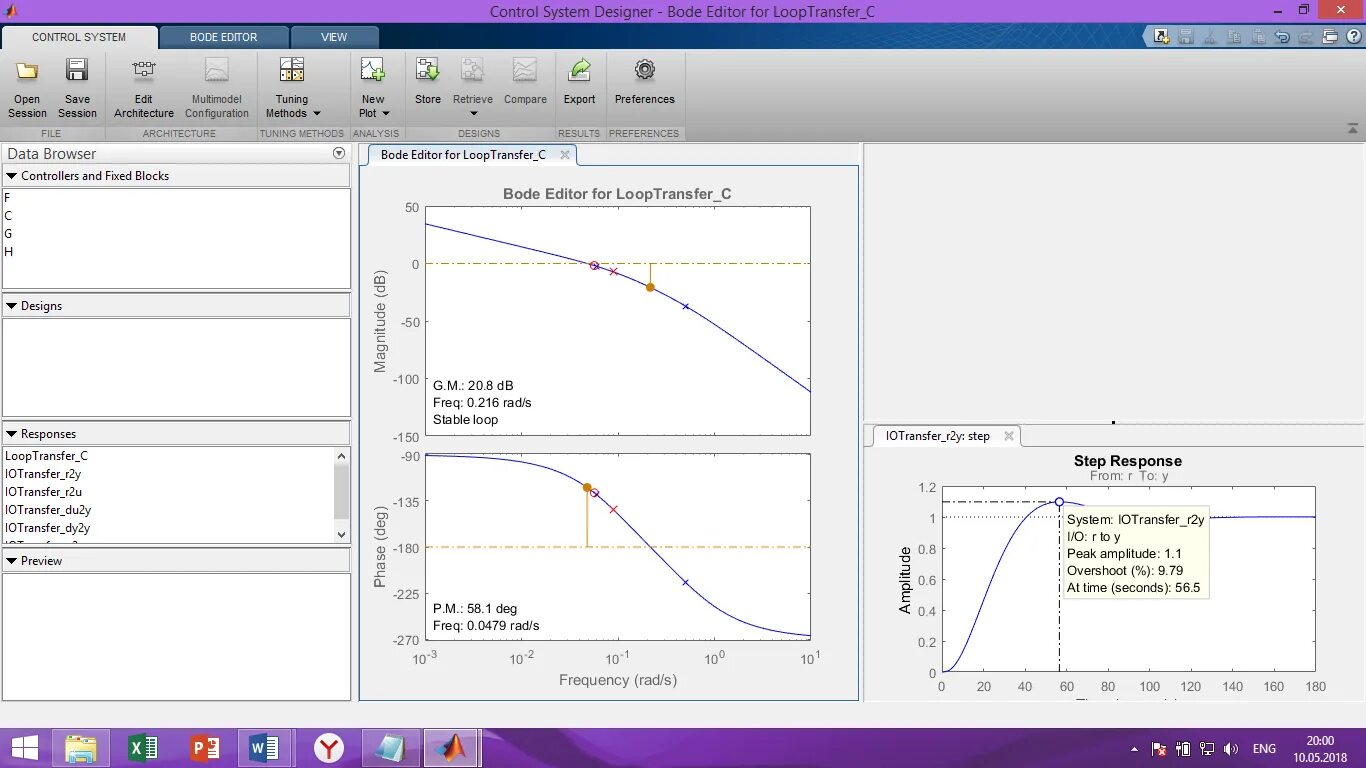Select LoopTransfer_C in Responses list
The image size is (1366, 768).
point(168,456)
